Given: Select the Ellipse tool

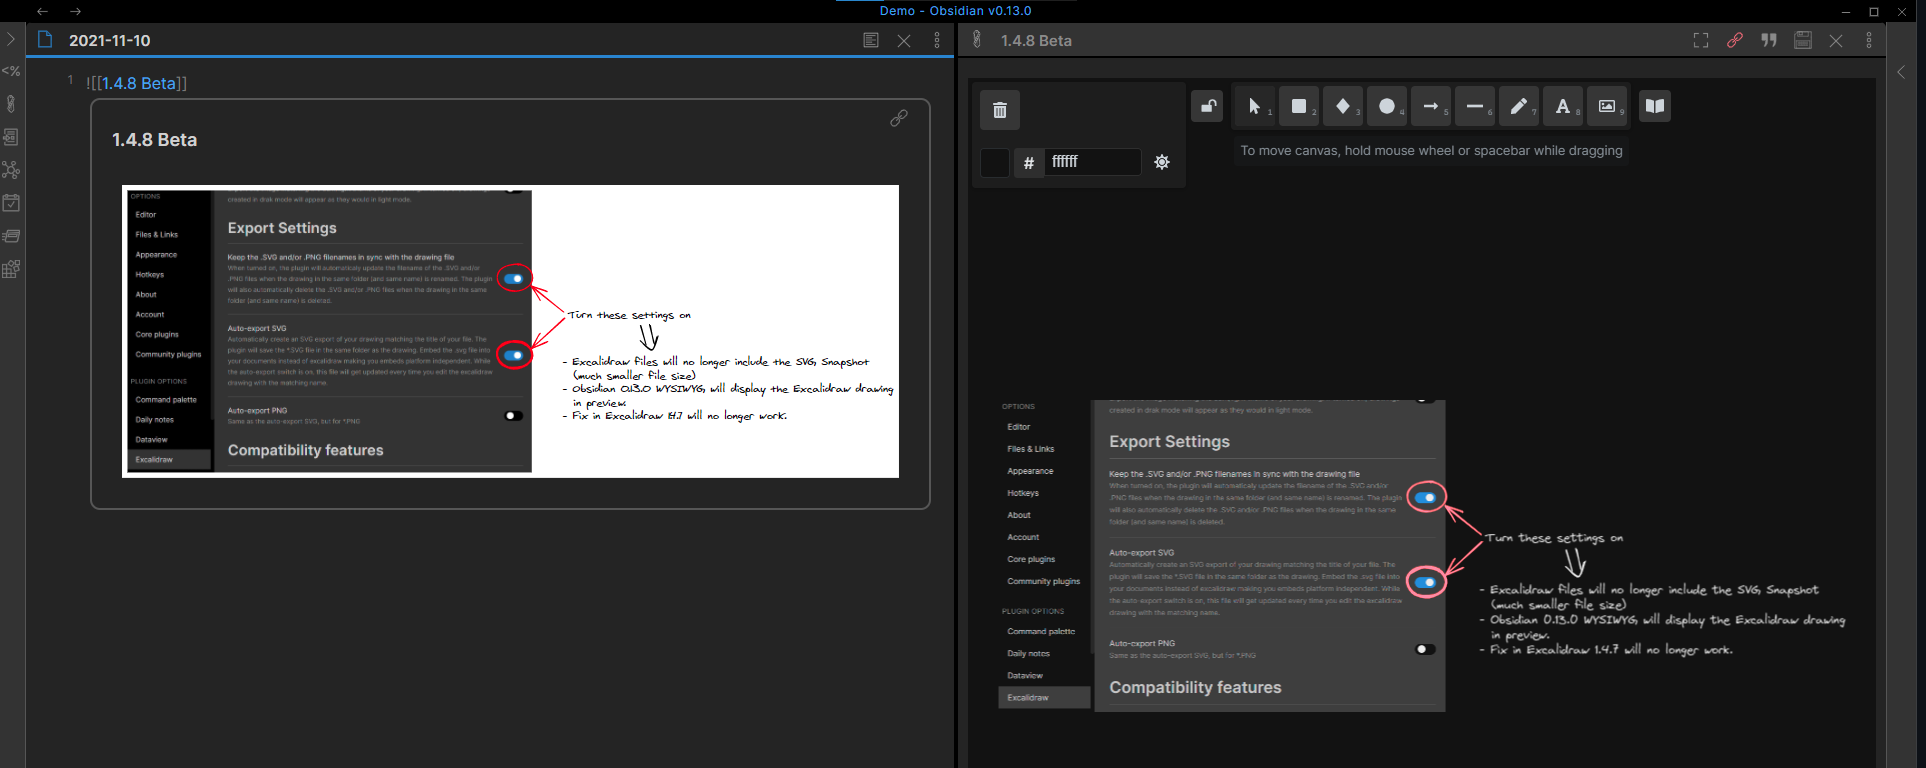Looking at the screenshot, I should click(1387, 106).
